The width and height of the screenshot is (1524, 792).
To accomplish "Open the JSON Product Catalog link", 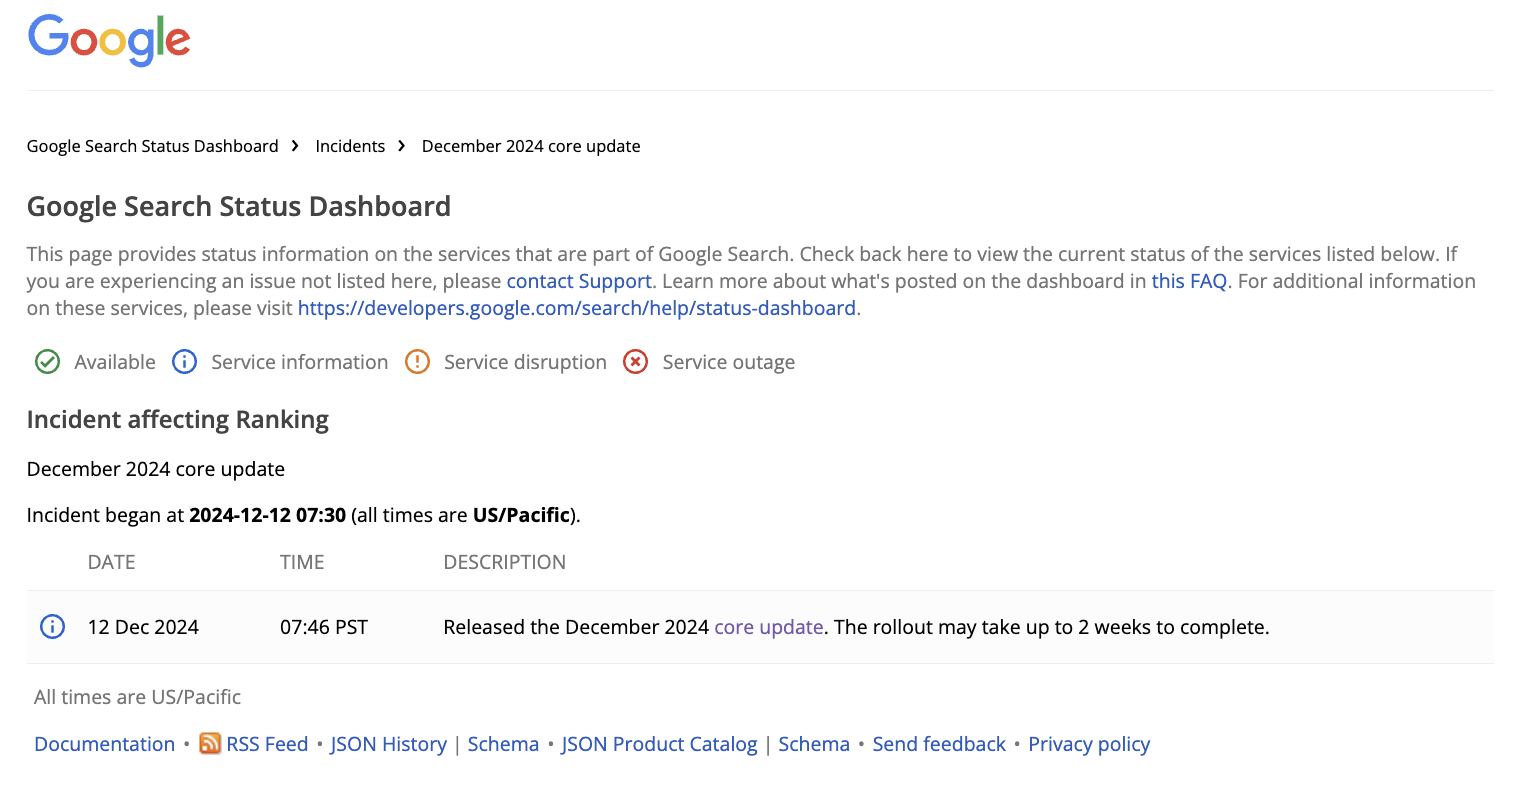I will (x=659, y=744).
